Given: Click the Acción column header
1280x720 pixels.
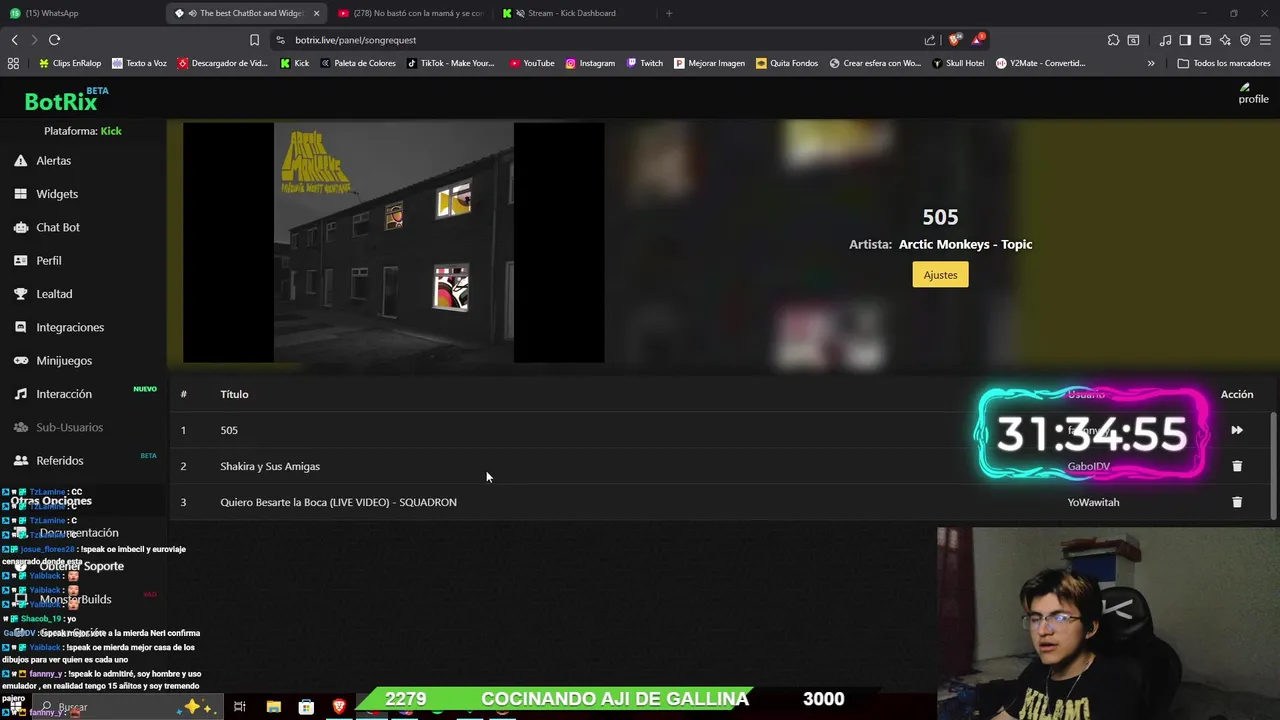Looking at the screenshot, I should 1237,394.
